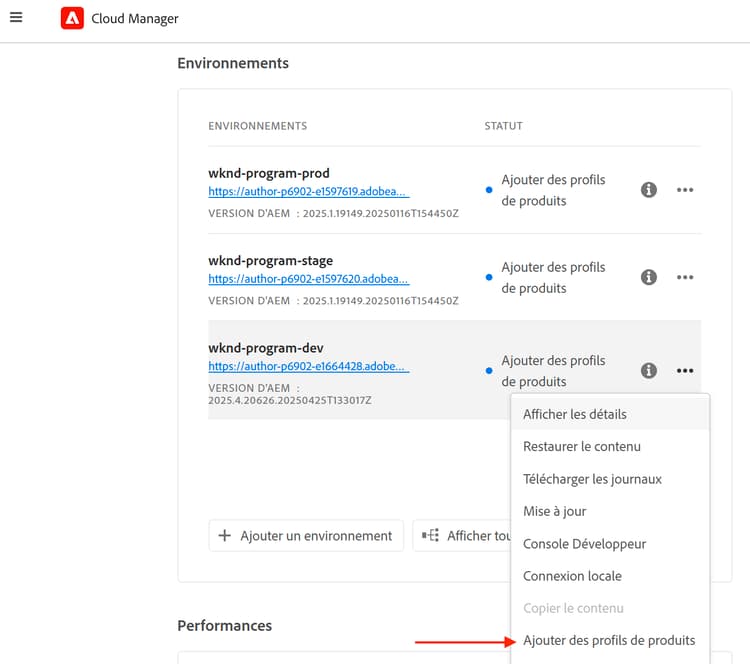Open more options for wknd-program-stage
The width and height of the screenshot is (750, 664).
pos(685,277)
